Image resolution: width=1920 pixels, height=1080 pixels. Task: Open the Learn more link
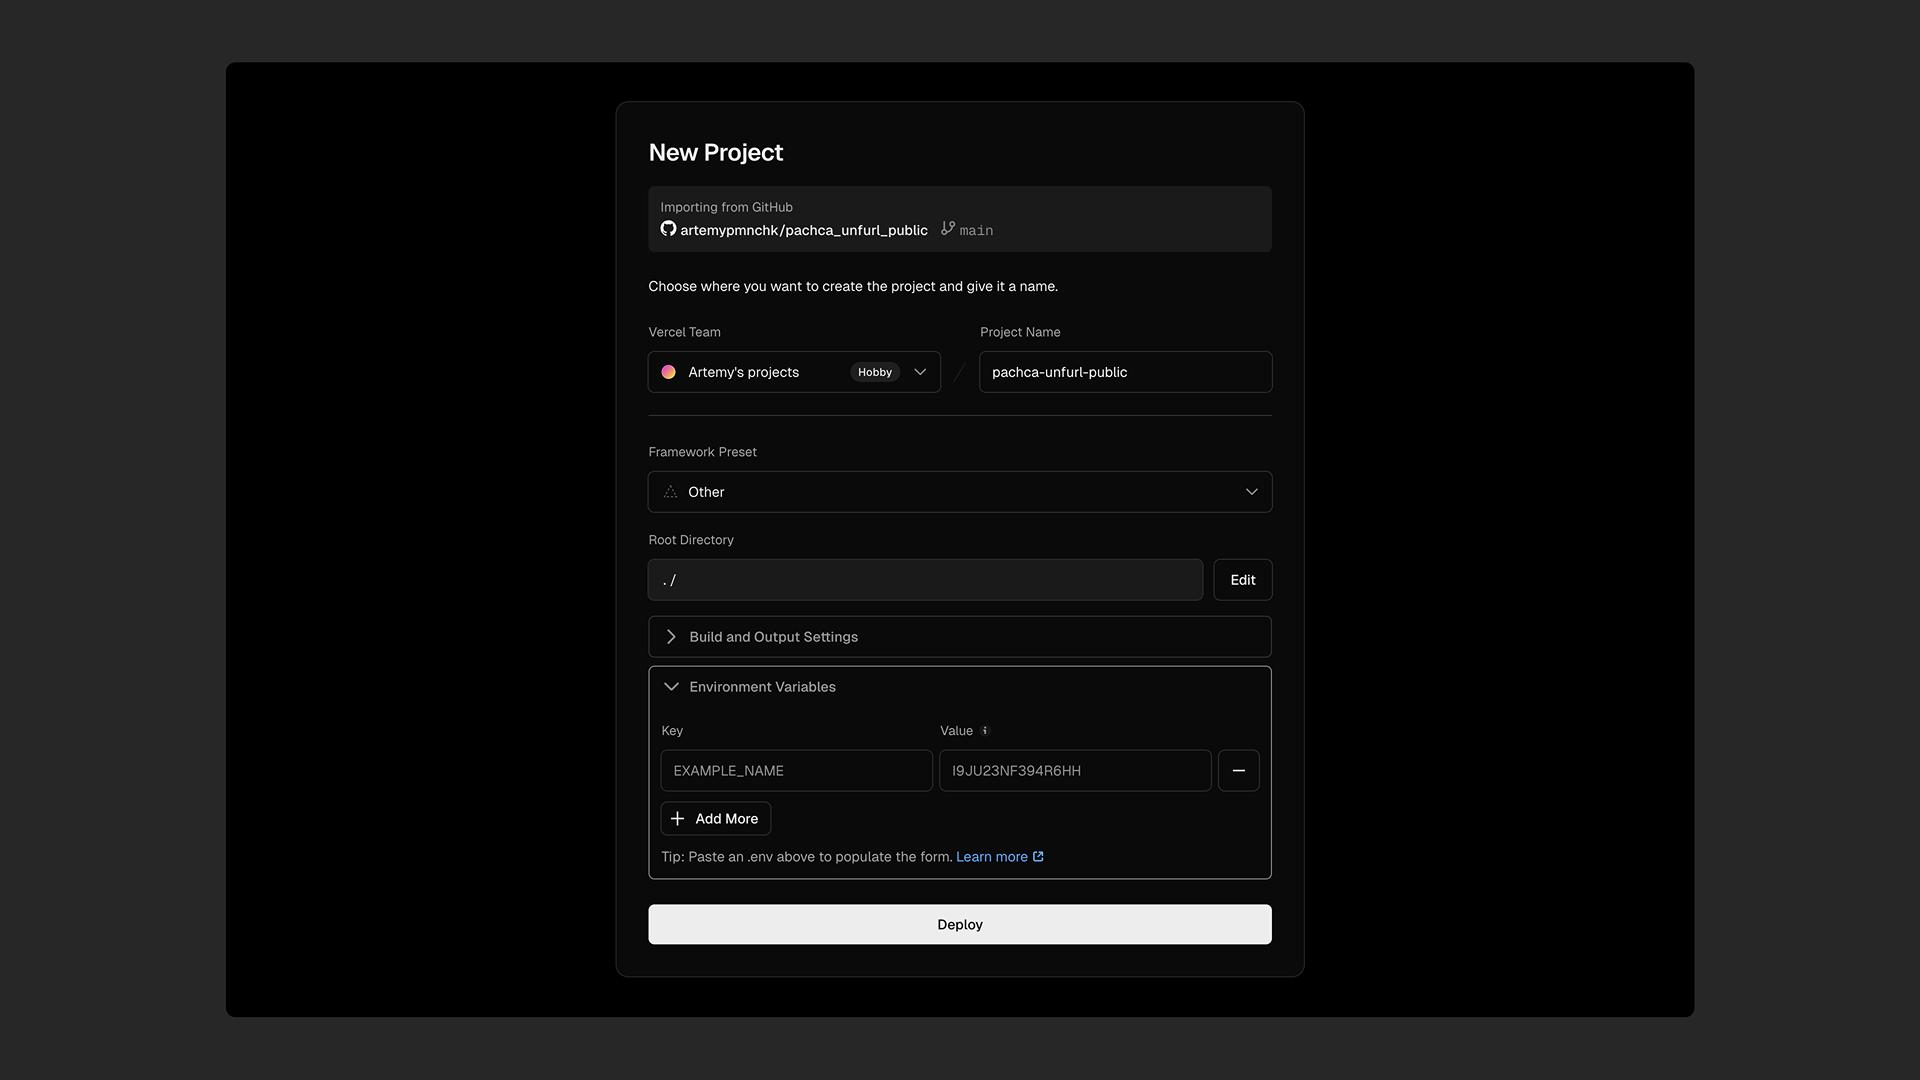tap(991, 857)
